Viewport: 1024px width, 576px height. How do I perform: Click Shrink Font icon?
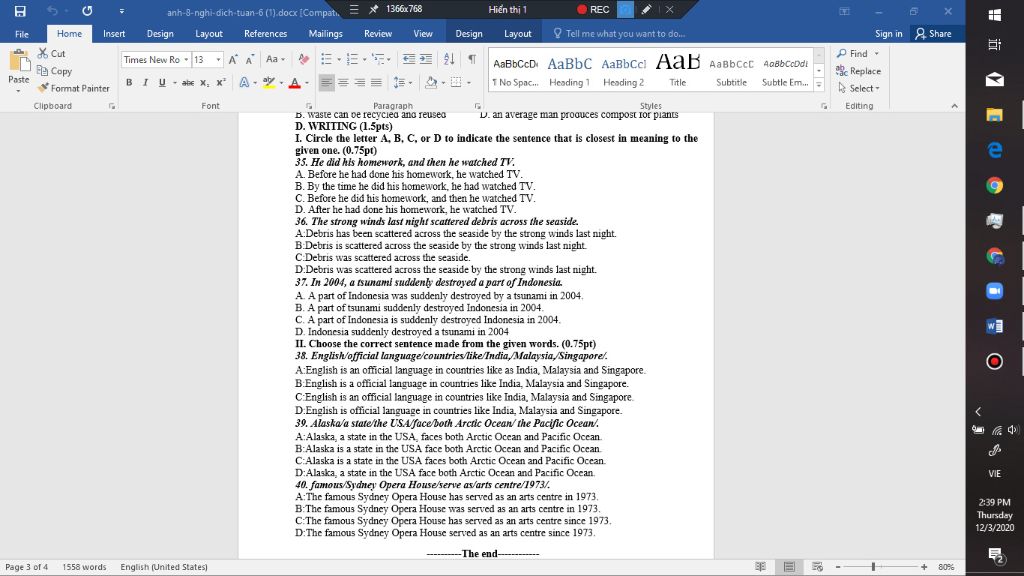coord(249,59)
